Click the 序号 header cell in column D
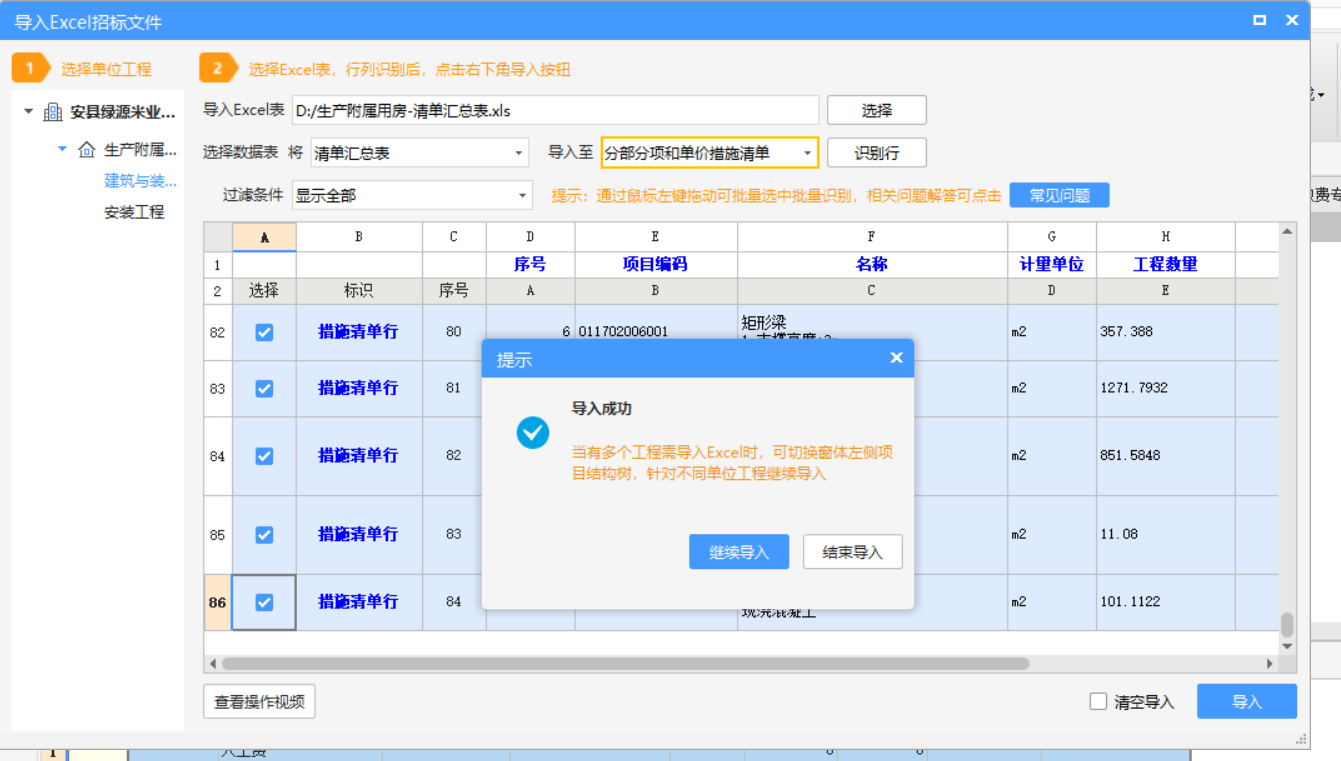Image resolution: width=1341 pixels, height=761 pixels. coord(530,264)
